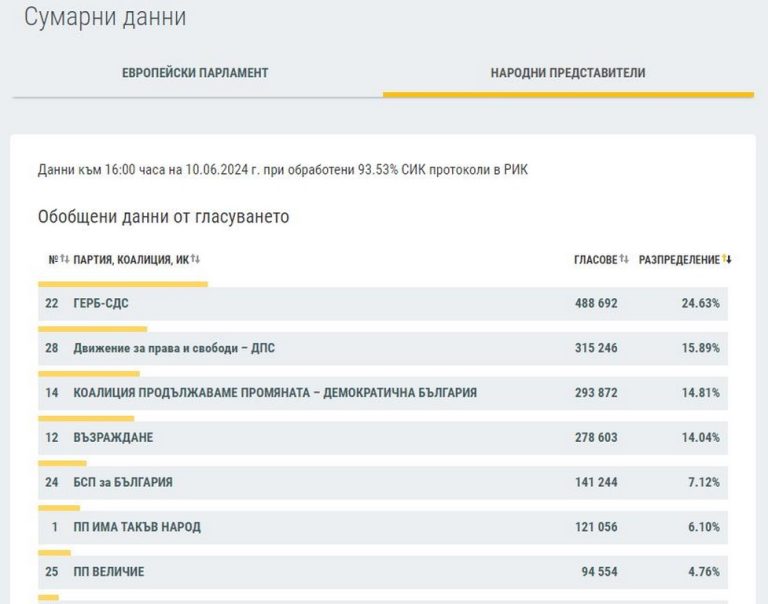This screenshot has width=768, height=604.
Task: Select the БСП за БЪЛГАРИЯ row
Action: click(123, 482)
